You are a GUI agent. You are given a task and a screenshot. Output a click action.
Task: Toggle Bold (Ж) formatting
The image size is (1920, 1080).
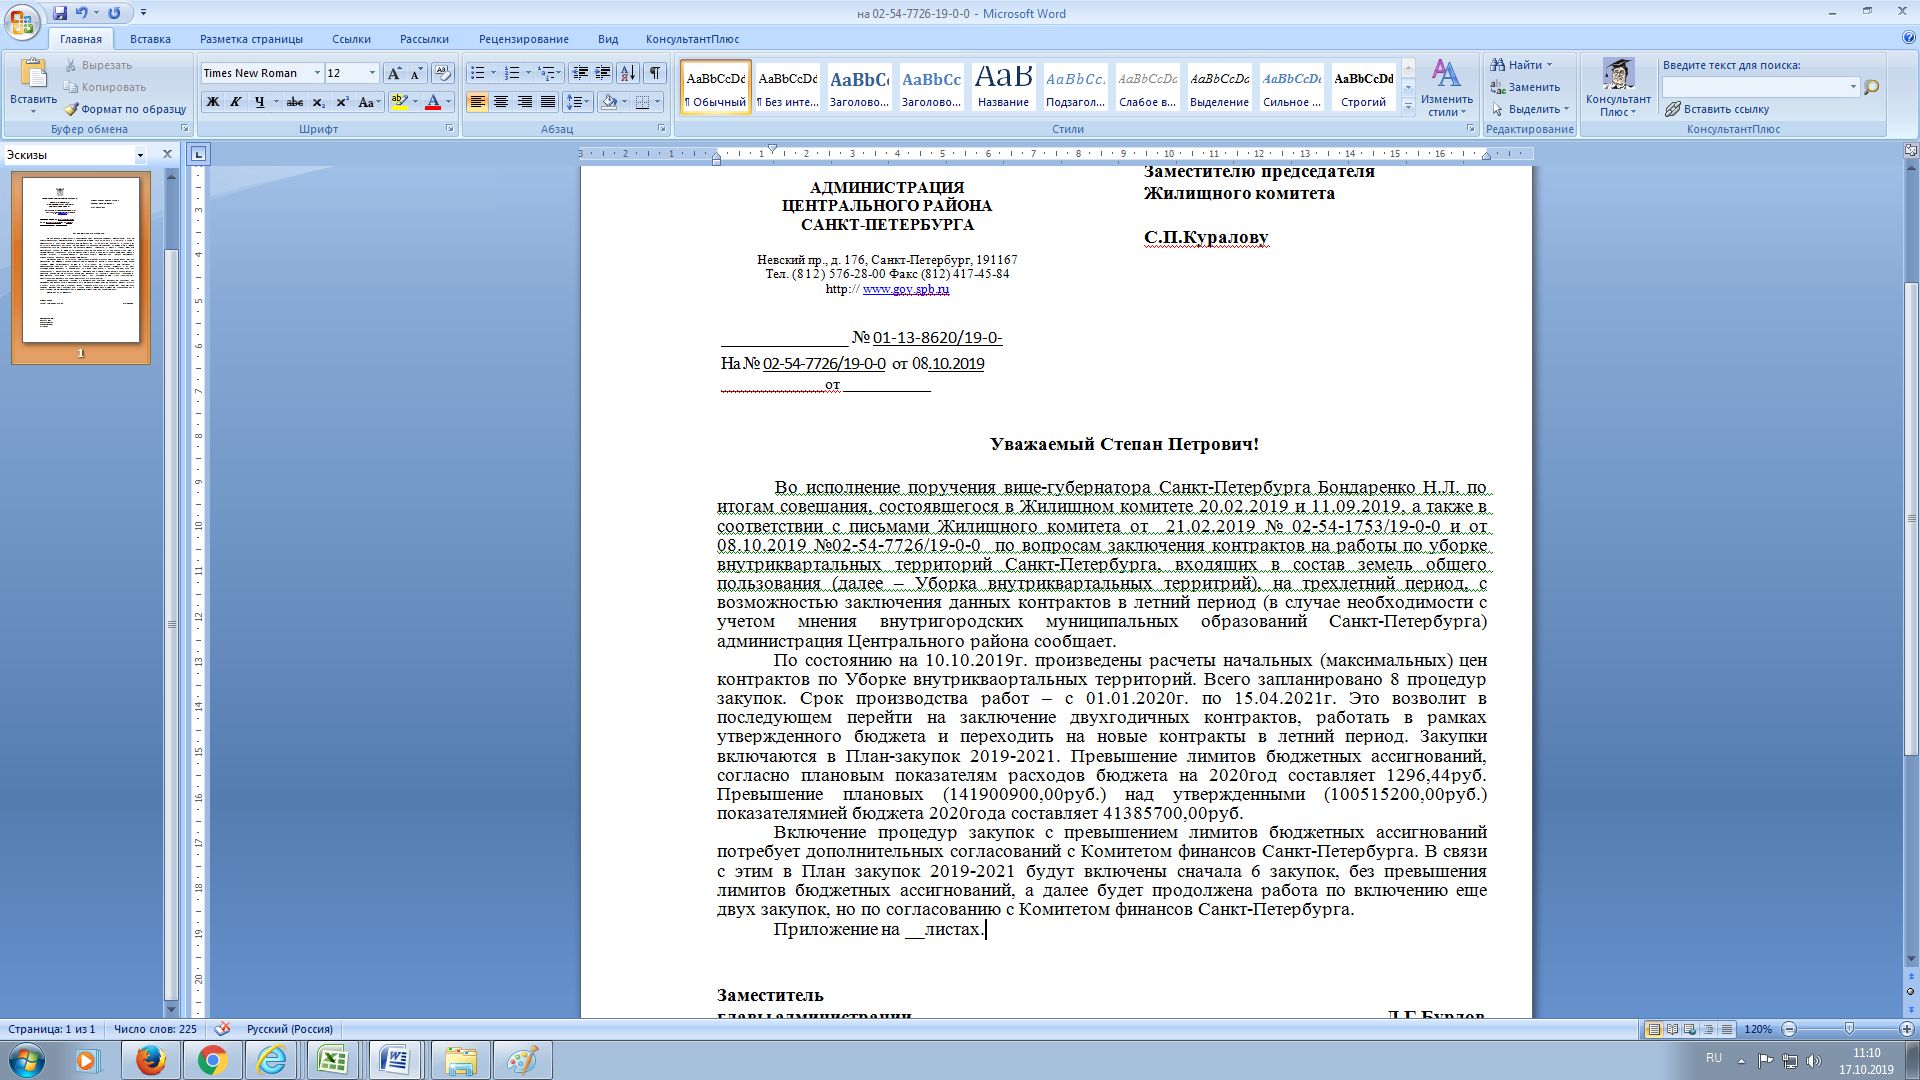212,102
